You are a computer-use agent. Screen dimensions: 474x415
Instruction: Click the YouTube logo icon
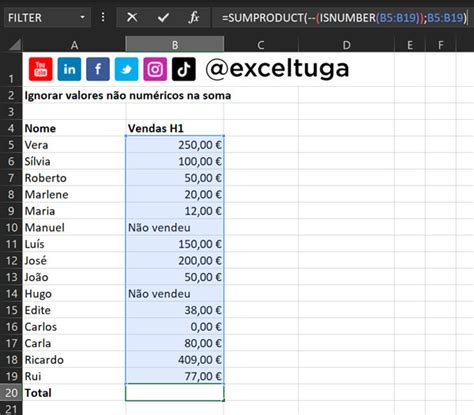tap(40, 69)
